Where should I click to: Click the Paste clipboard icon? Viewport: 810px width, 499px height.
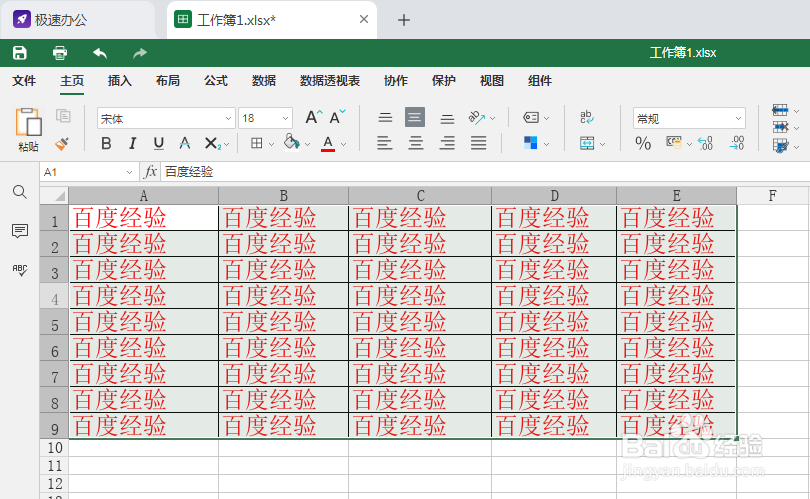click(28, 122)
